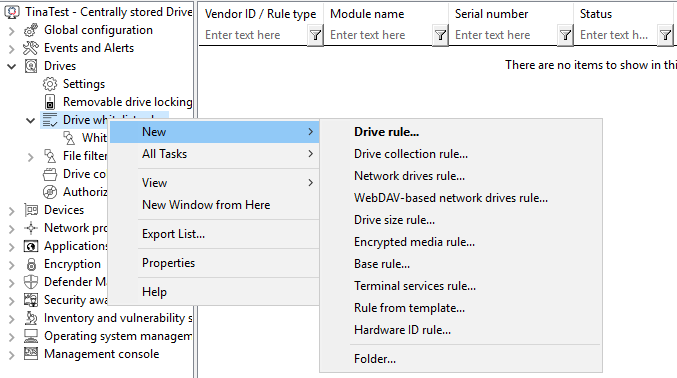Viewport: 677px width, 378px height.
Task: Click the Defender Management shield icon
Action: point(31,282)
